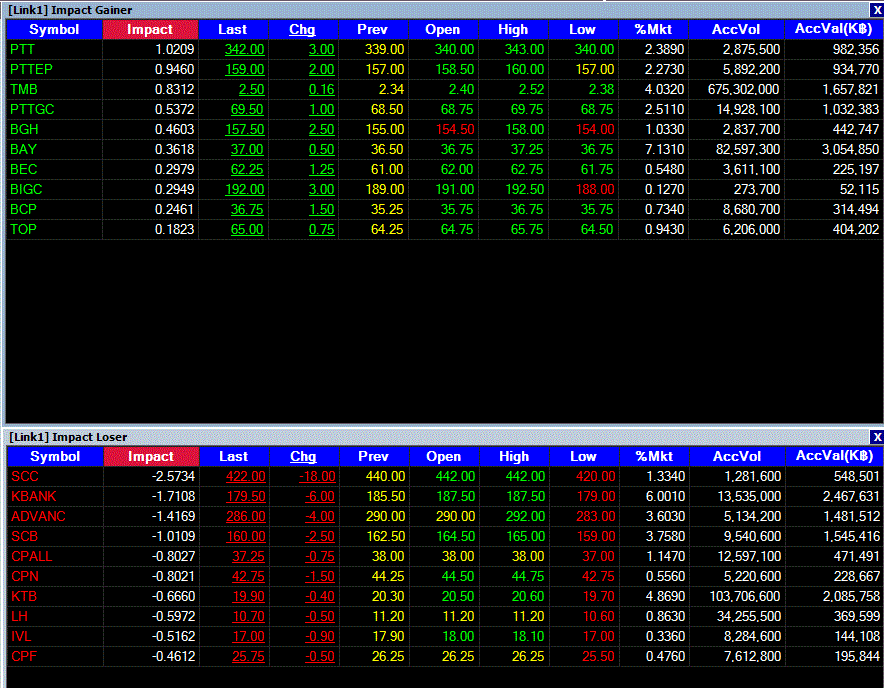Click BEC change value 1.25
Screen dimensions: 884x688
321,170
